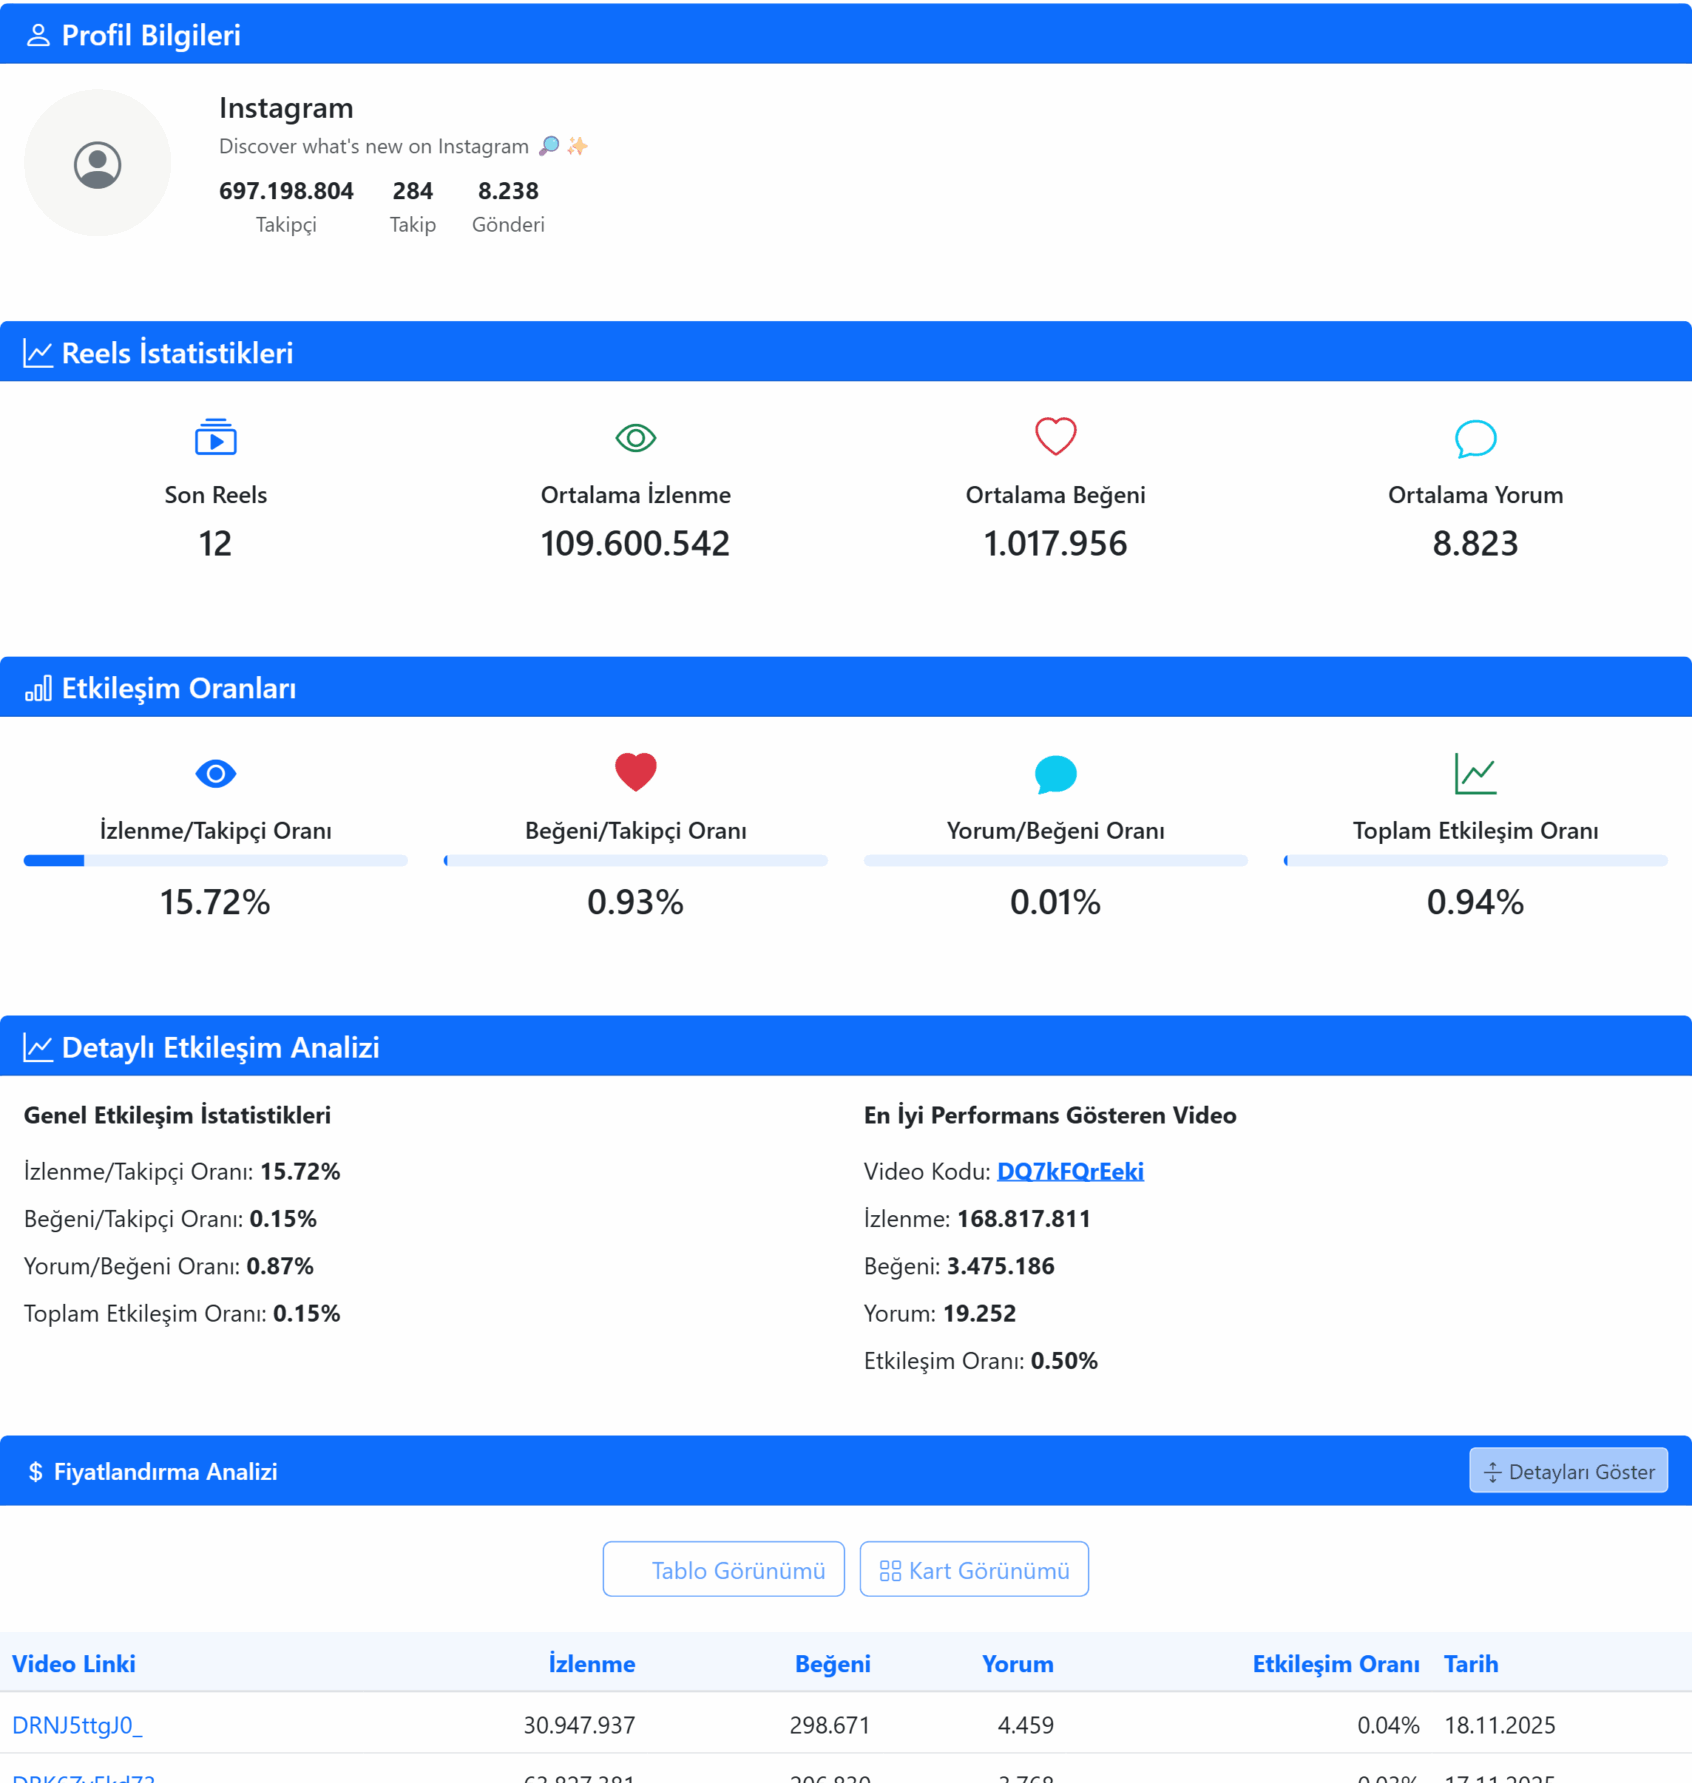Viewport: 1692px width, 1783px height.
Task: Click the Son Reels video stack icon
Action: [x=215, y=437]
